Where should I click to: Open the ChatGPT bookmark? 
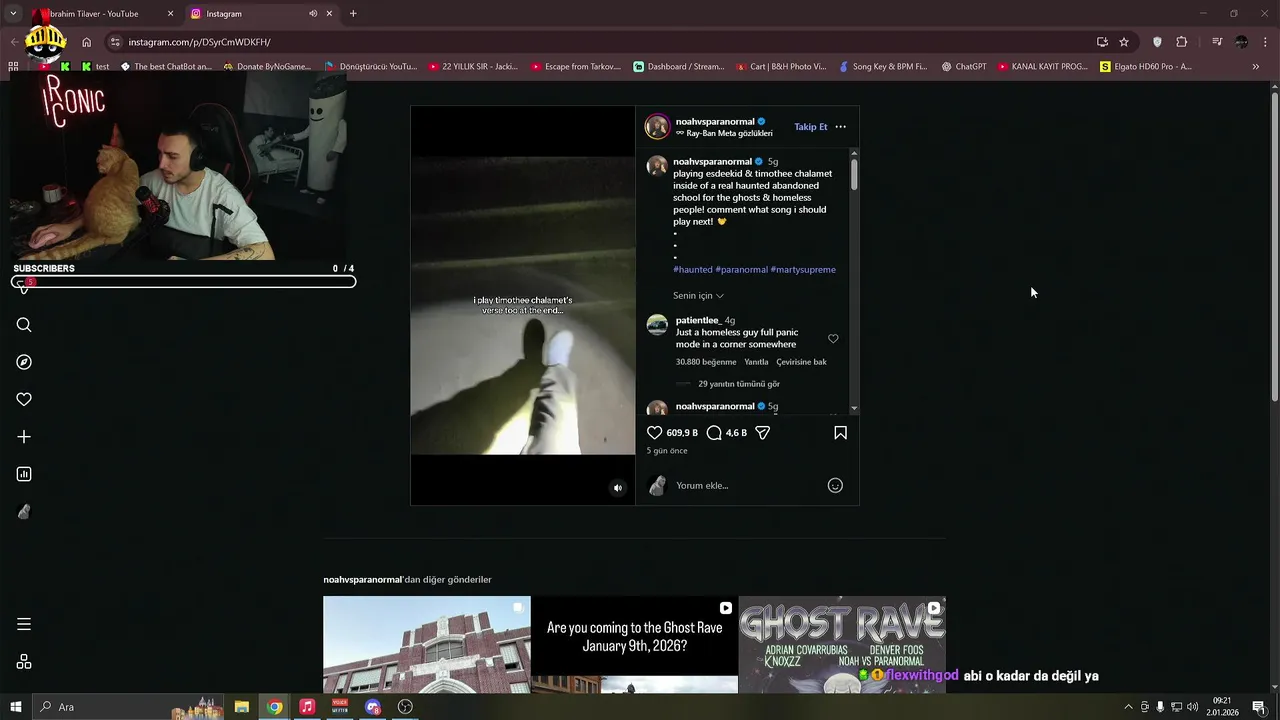coord(964,67)
